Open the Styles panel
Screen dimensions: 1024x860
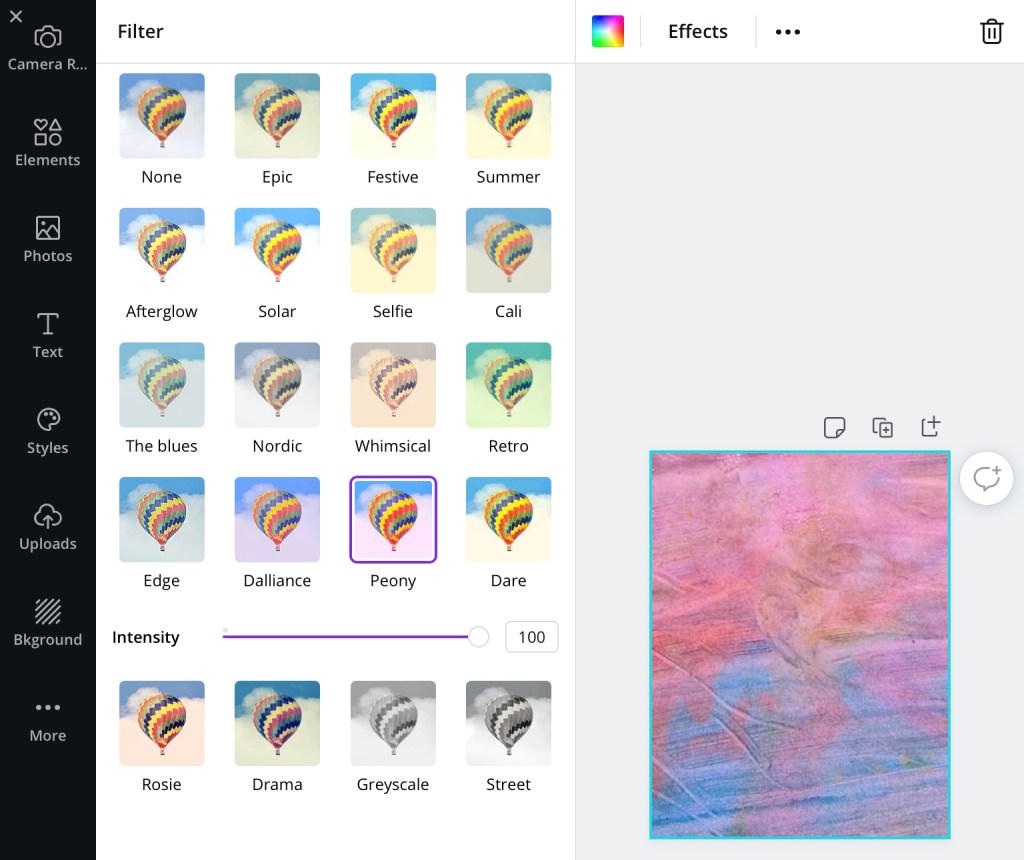click(x=47, y=431)
